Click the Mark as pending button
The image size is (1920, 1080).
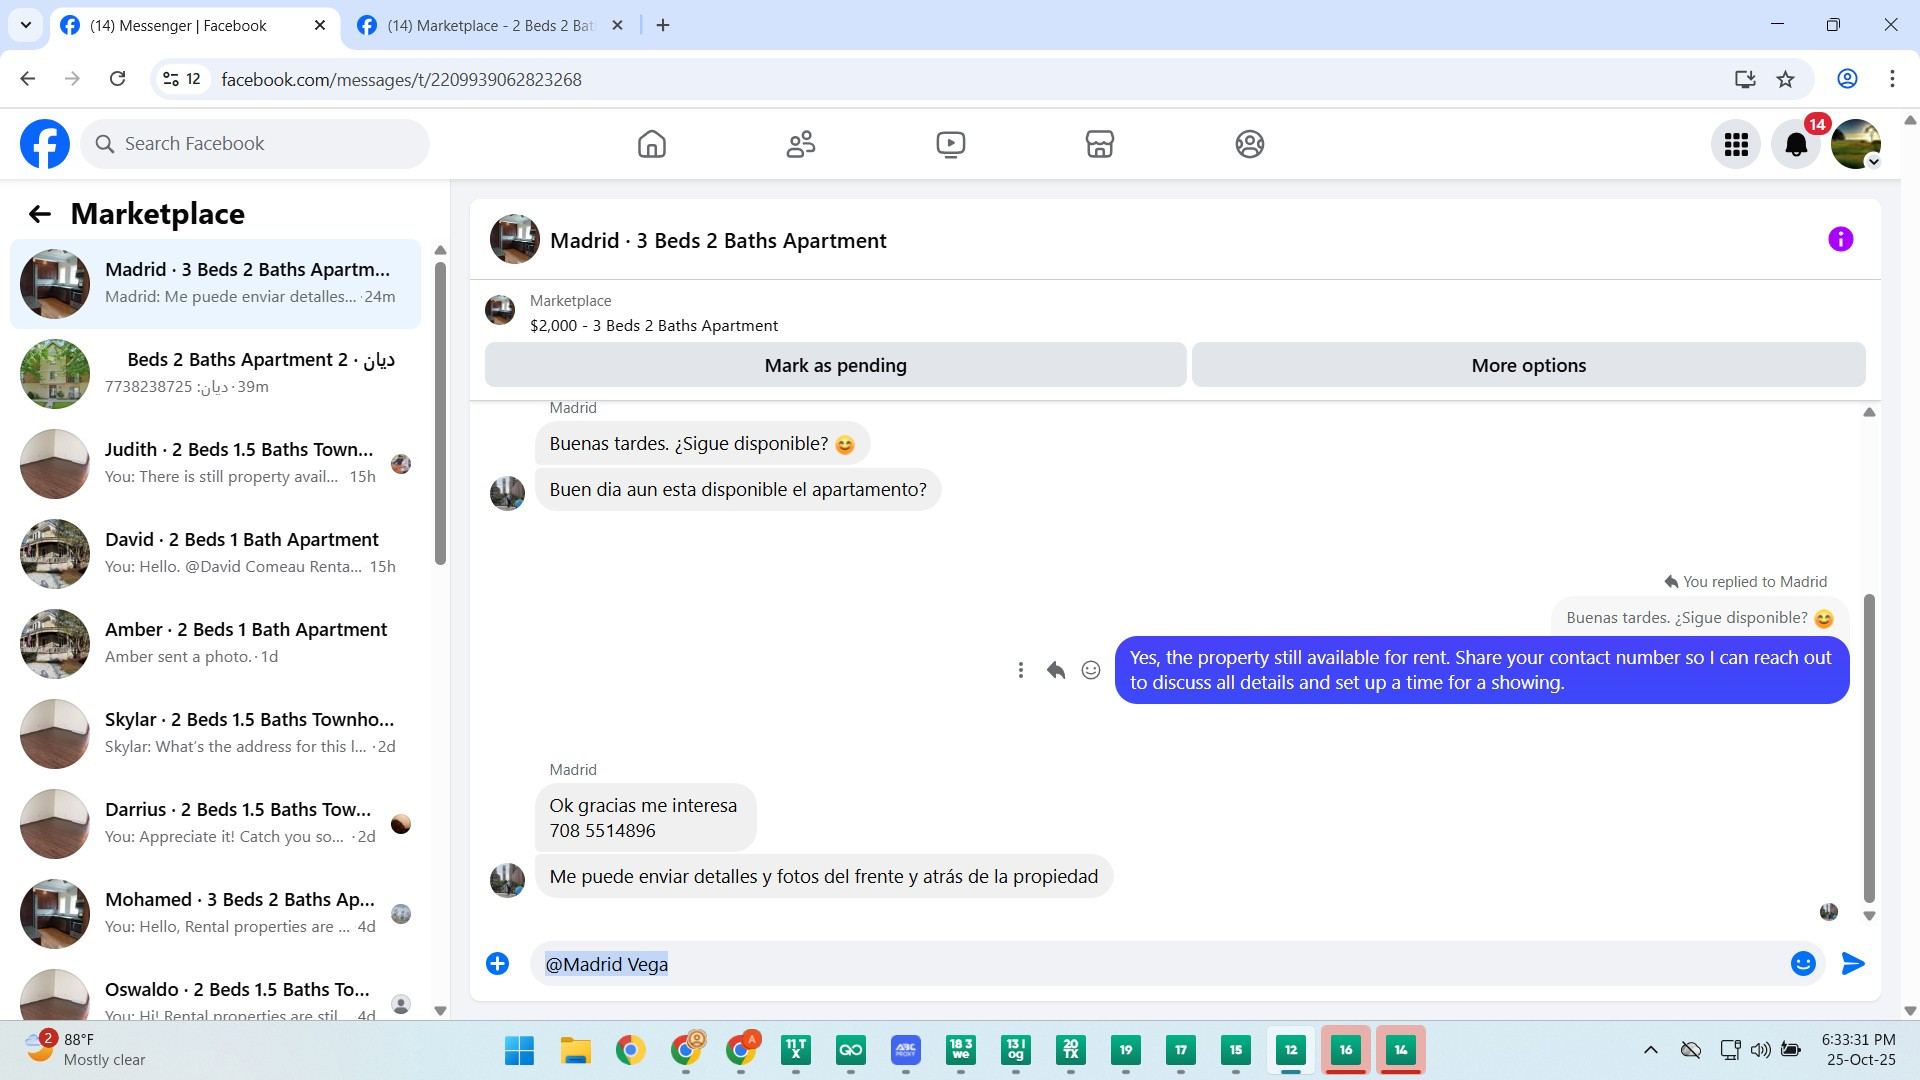tap(835, 365)
